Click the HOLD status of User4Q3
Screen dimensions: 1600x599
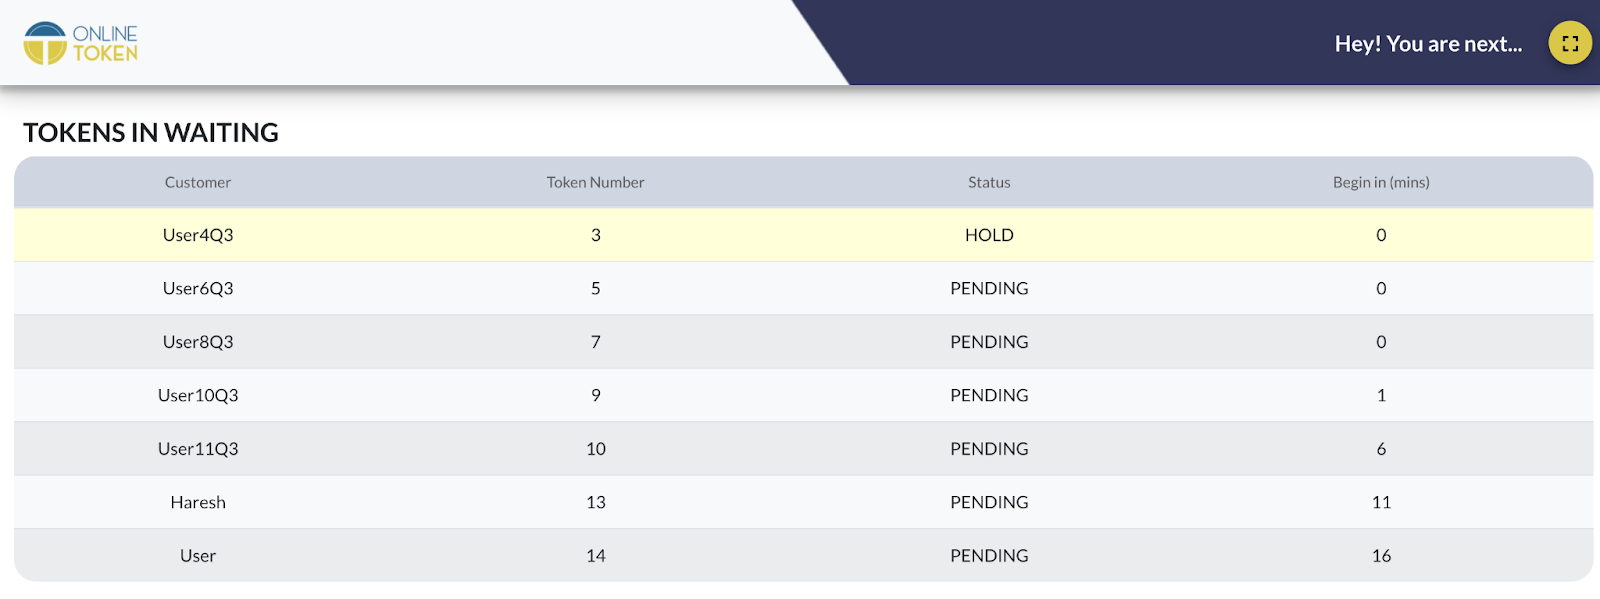989,235
